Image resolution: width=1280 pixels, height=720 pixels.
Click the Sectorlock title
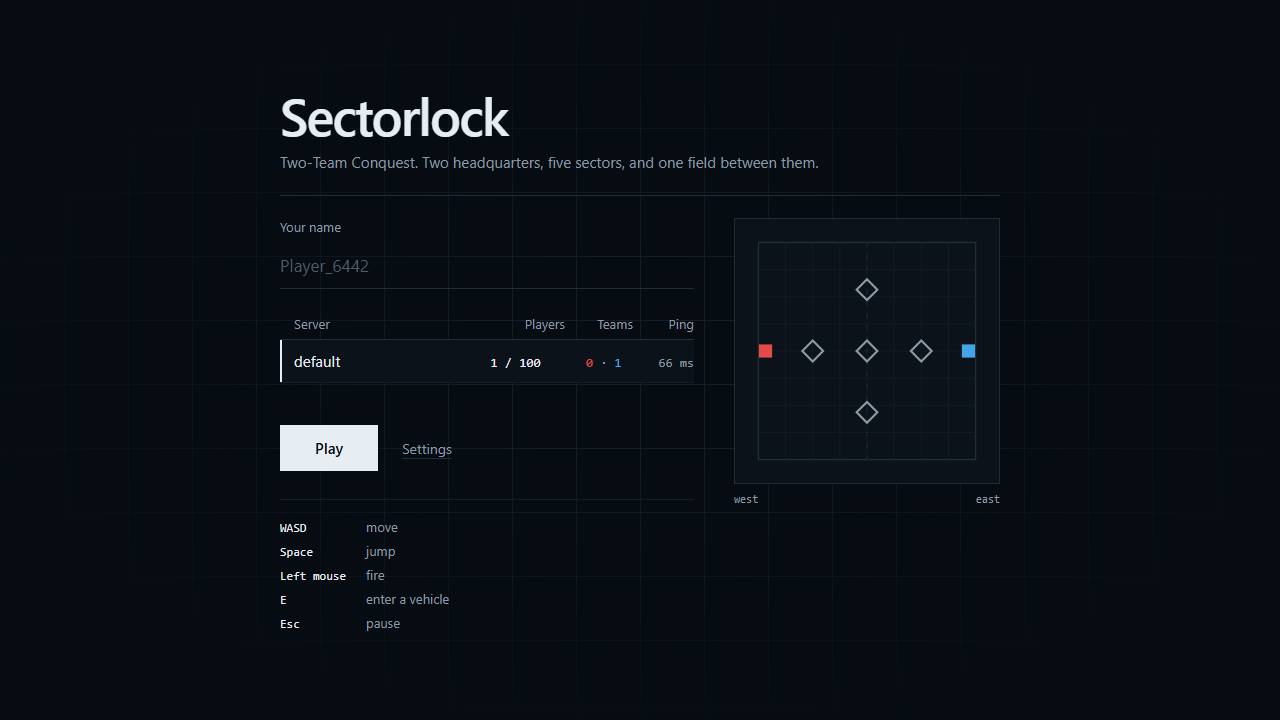click(x=395, y=118)
